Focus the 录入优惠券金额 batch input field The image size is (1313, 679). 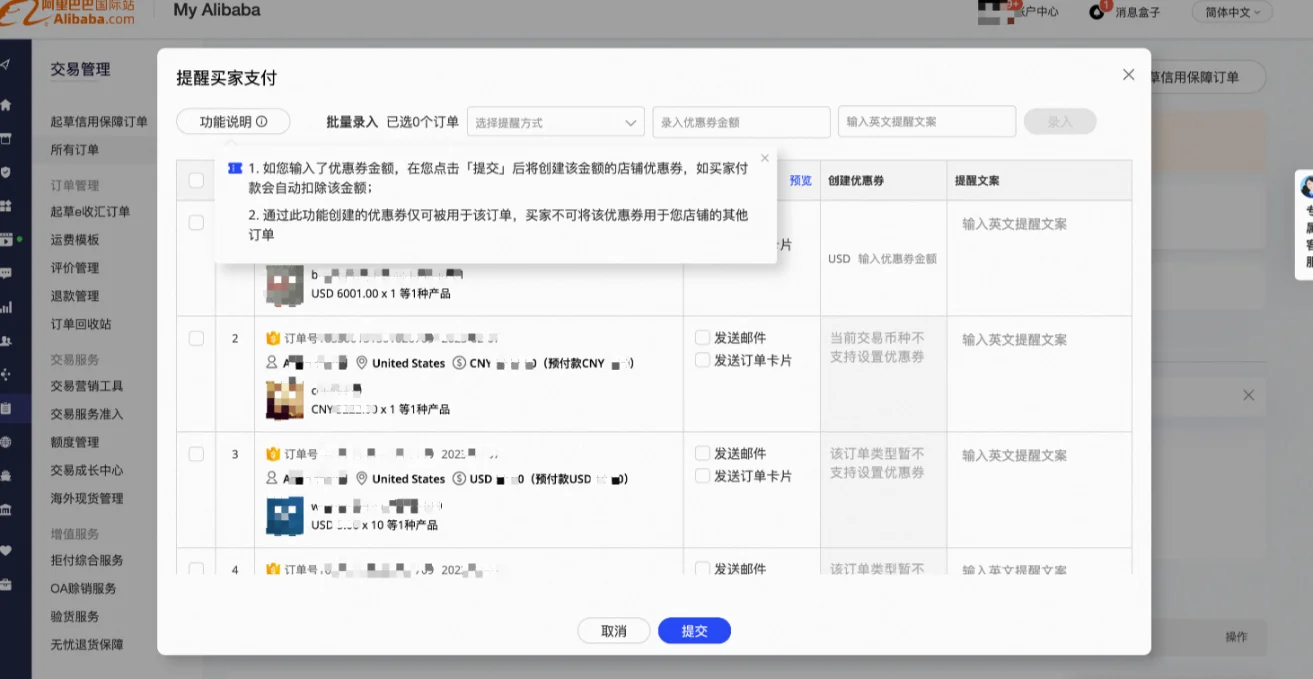point(741,122)
